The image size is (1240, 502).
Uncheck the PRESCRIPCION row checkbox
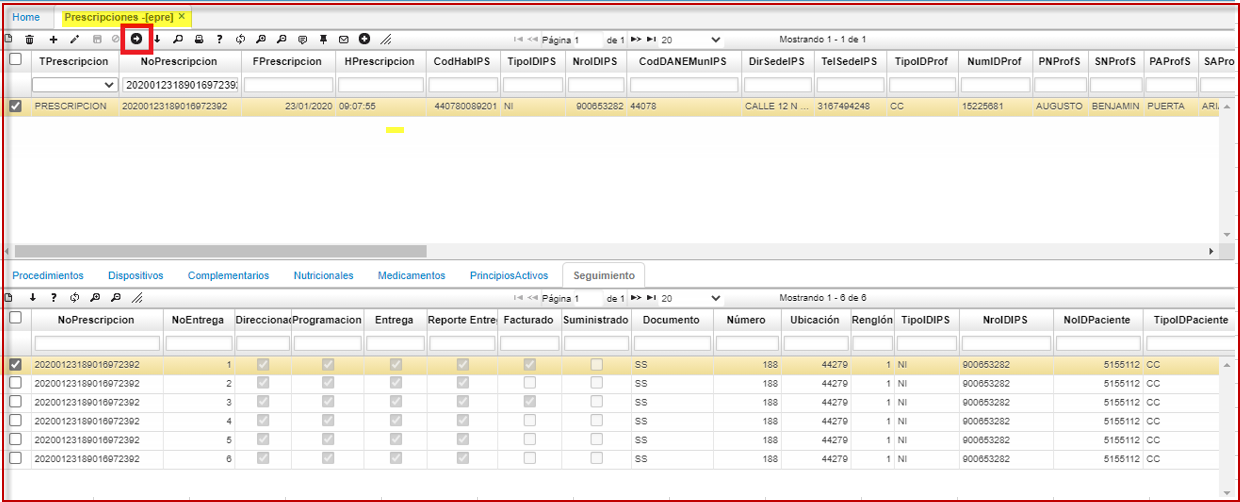pos(15,106)
